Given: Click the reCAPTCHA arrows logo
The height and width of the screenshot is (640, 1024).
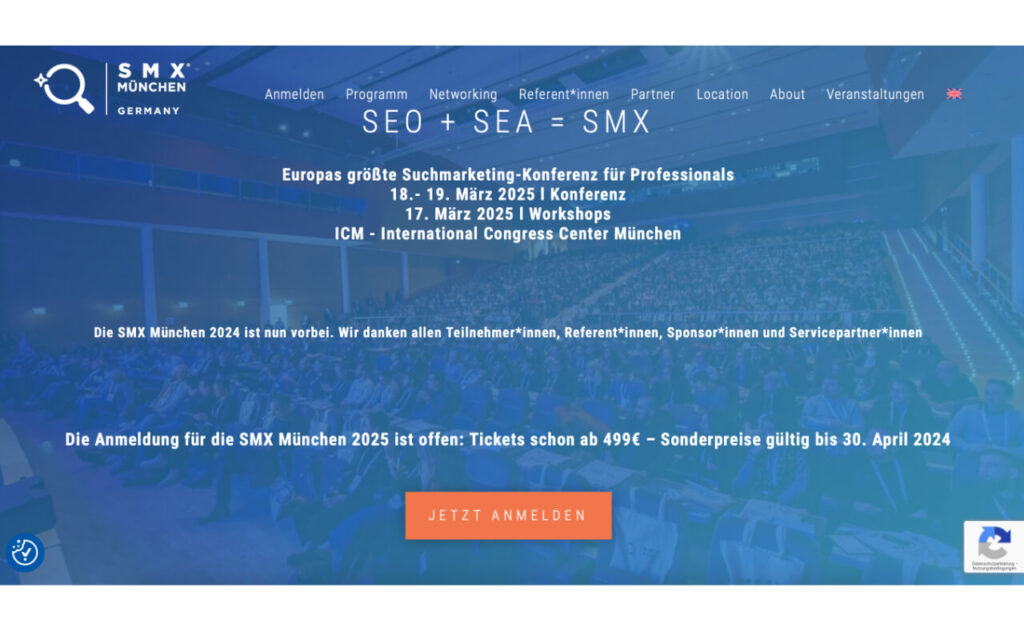Looking at the screenshot, I should coord(993,543).
